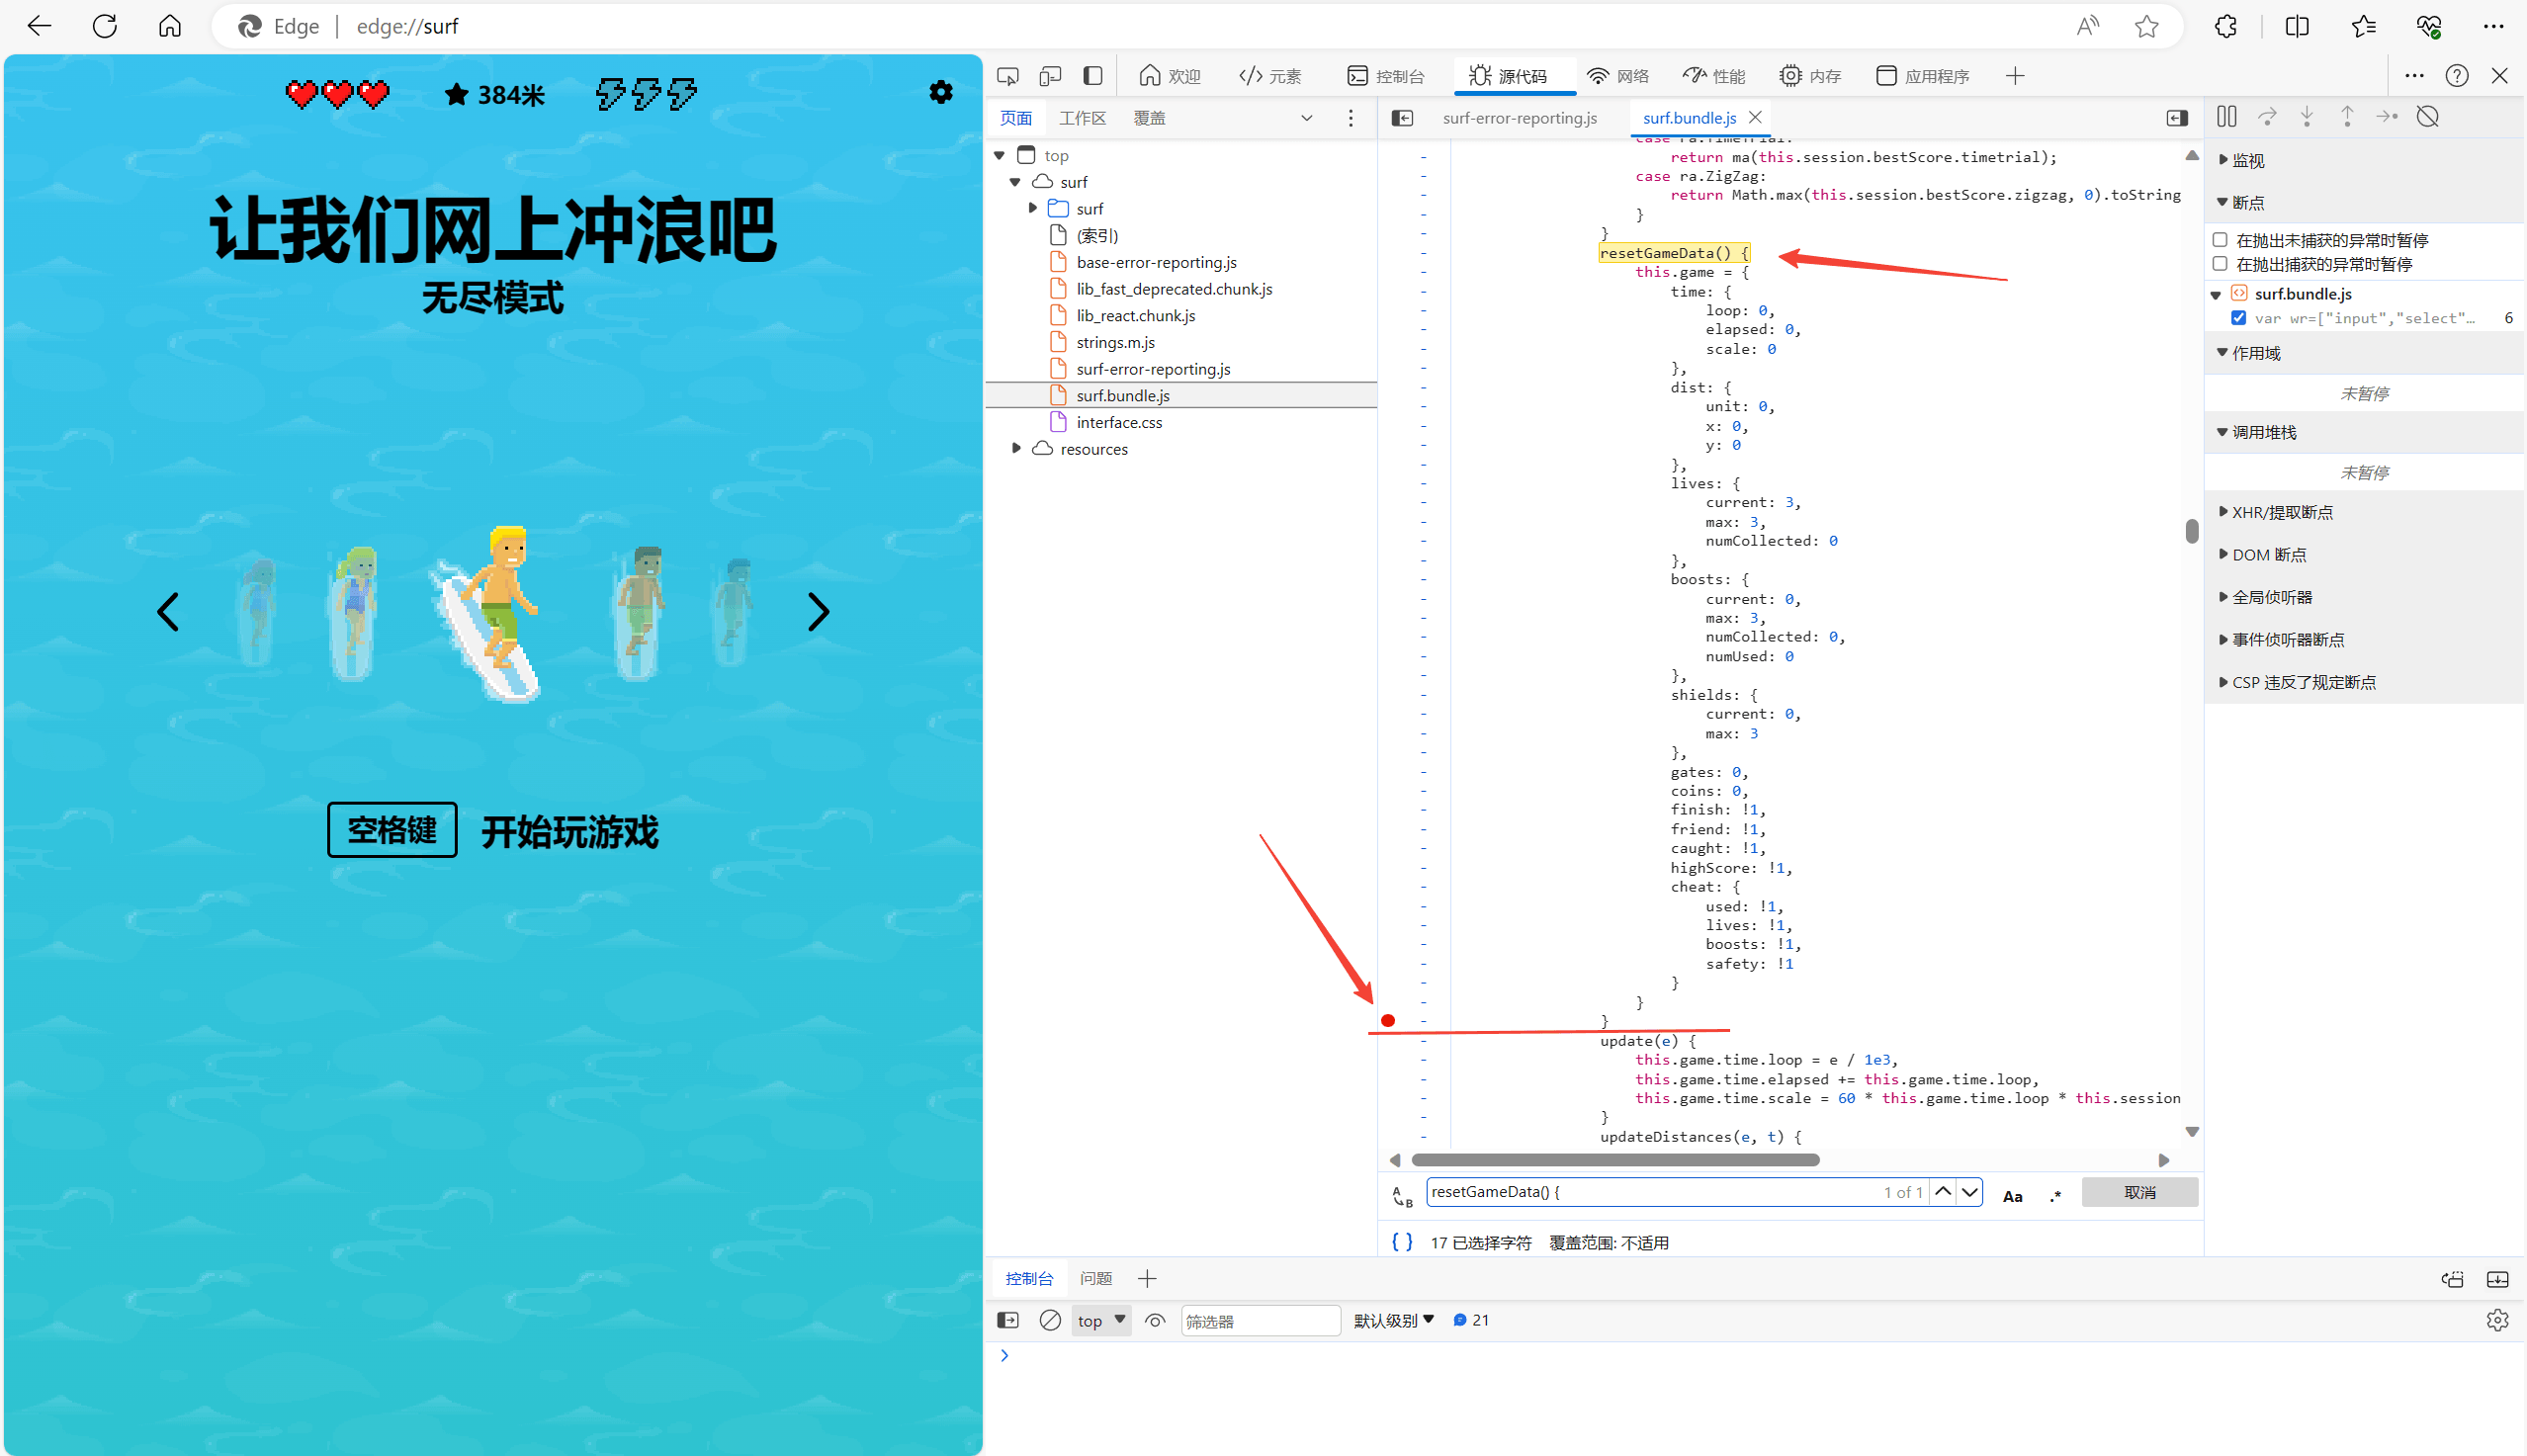
Task: Switch to 控制台 DevTools tab
Action: pos(1386,76)
